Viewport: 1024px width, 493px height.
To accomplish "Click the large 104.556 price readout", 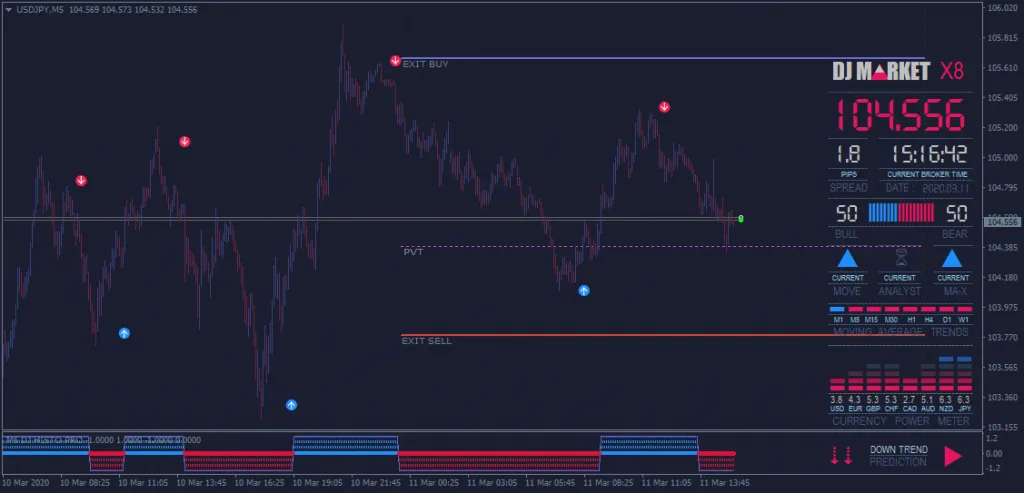I will (901, 116).
